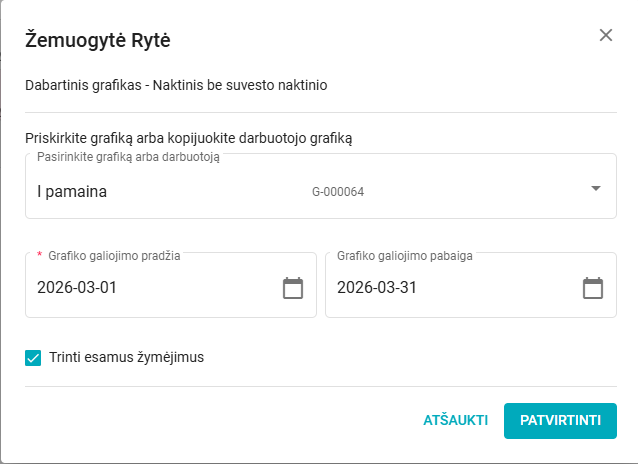
Task: Click the G-000064 schedule code
Action: [337, 191]
